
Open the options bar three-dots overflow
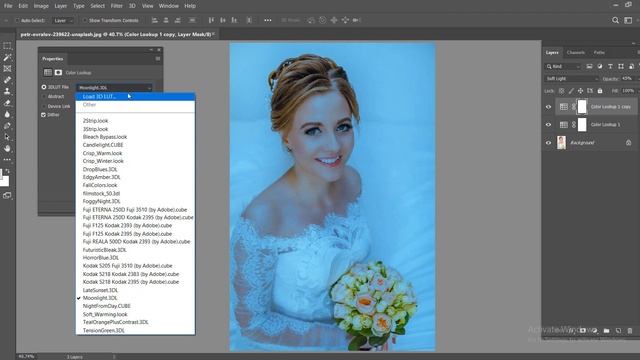coord(267,20)
